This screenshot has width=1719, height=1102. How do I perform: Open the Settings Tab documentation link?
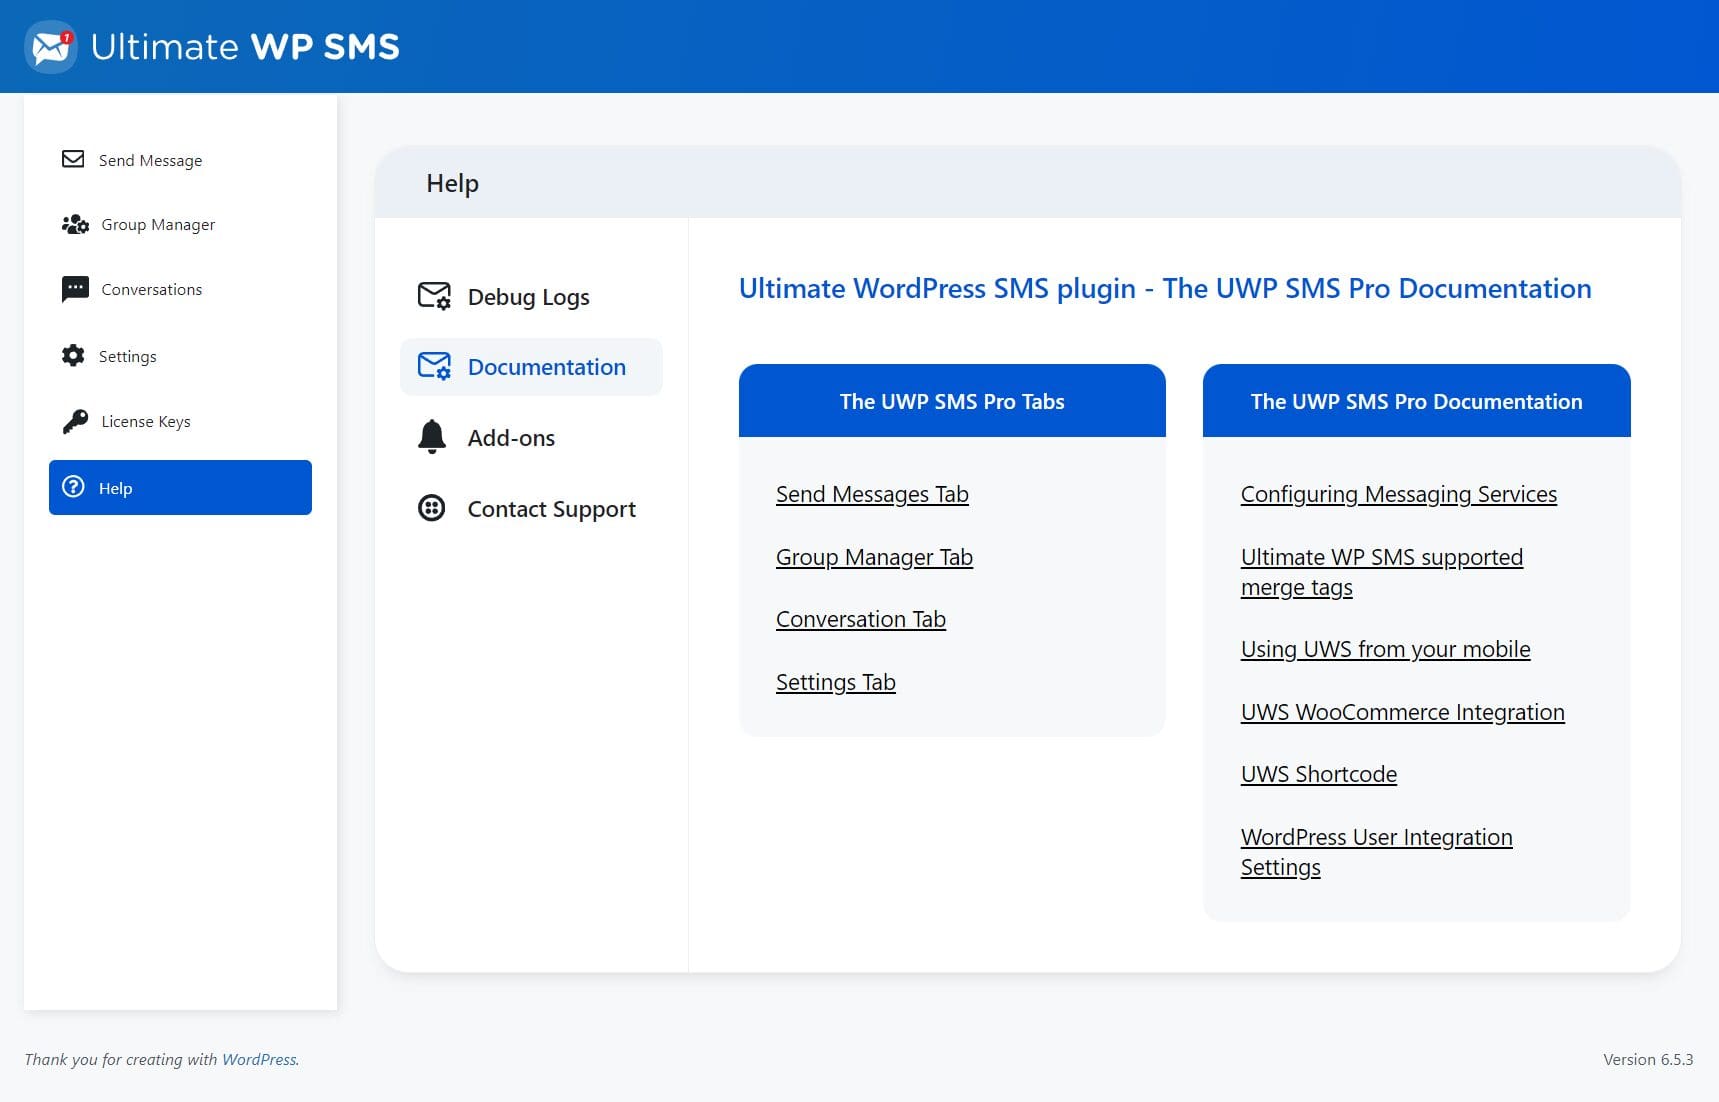tap(836, 682)
